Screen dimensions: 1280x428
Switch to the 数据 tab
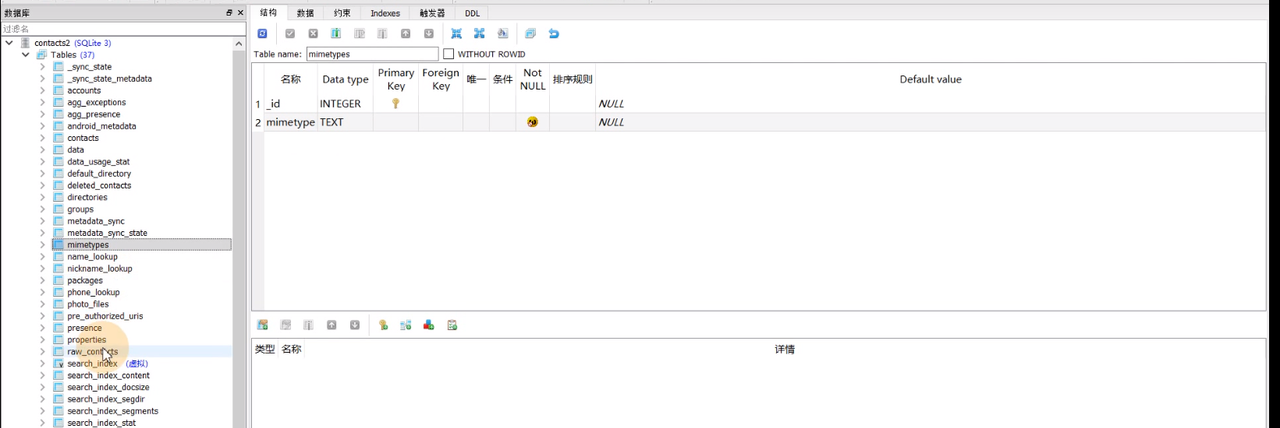click(x=305, y=13)
